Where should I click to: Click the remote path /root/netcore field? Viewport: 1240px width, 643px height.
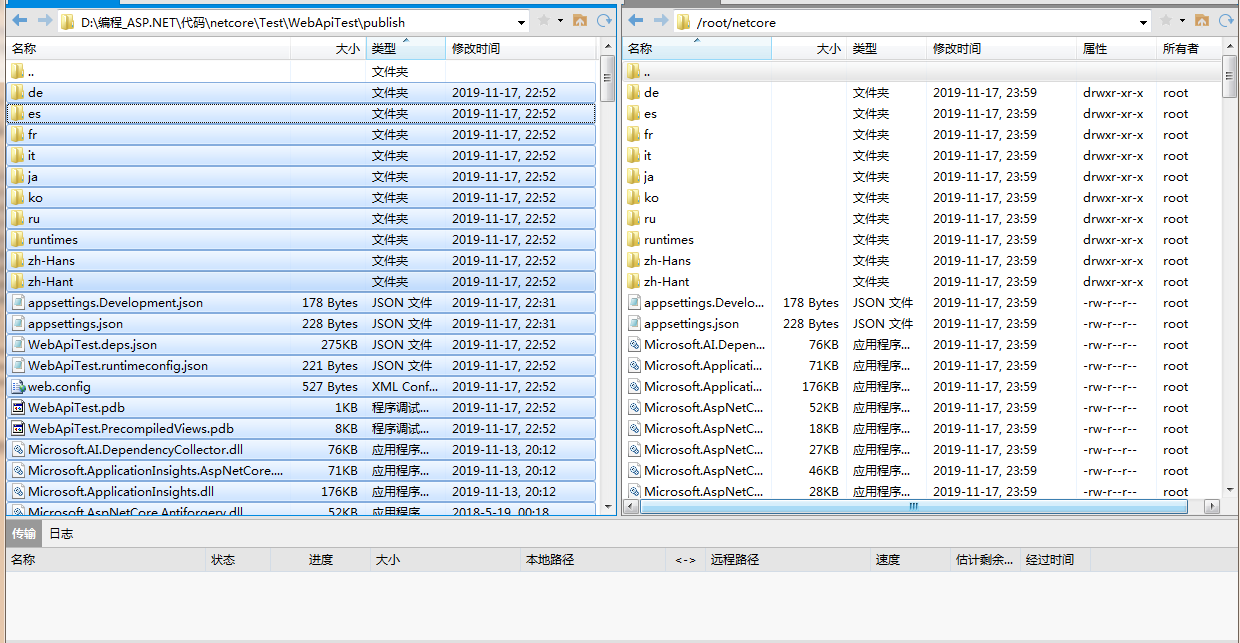(912, 22)
